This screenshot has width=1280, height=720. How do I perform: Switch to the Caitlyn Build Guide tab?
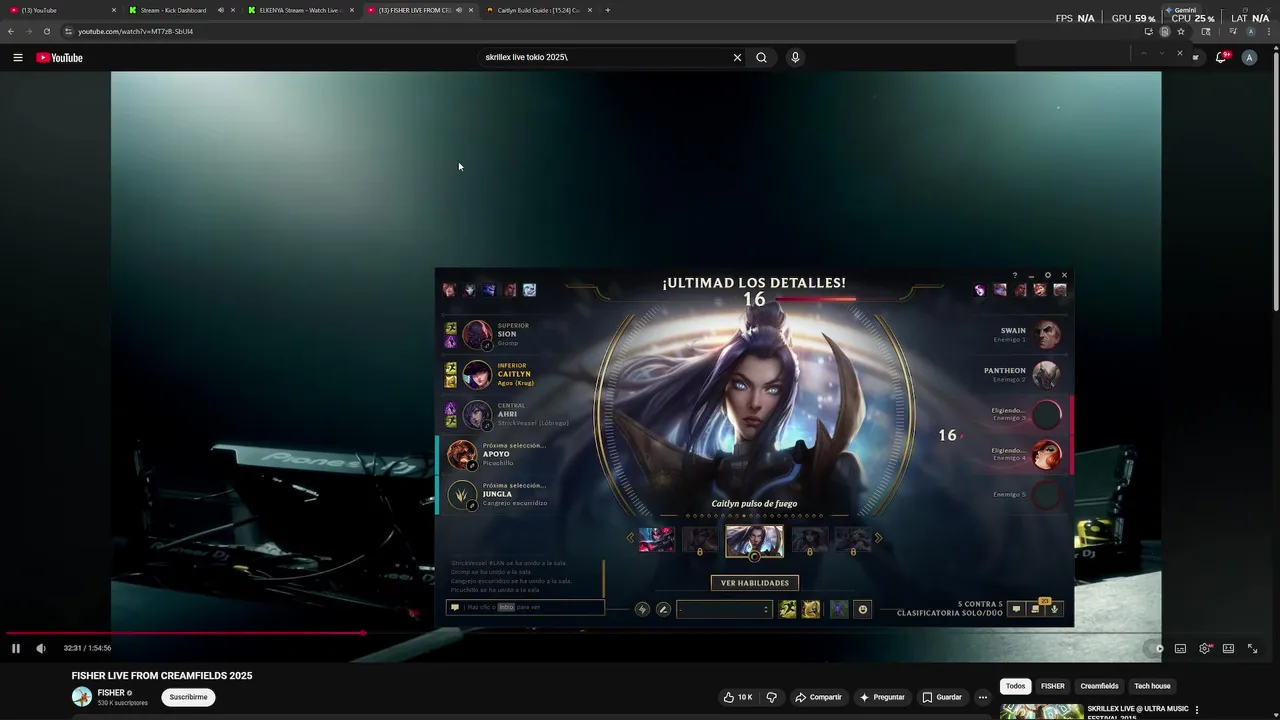coord(538,10)
